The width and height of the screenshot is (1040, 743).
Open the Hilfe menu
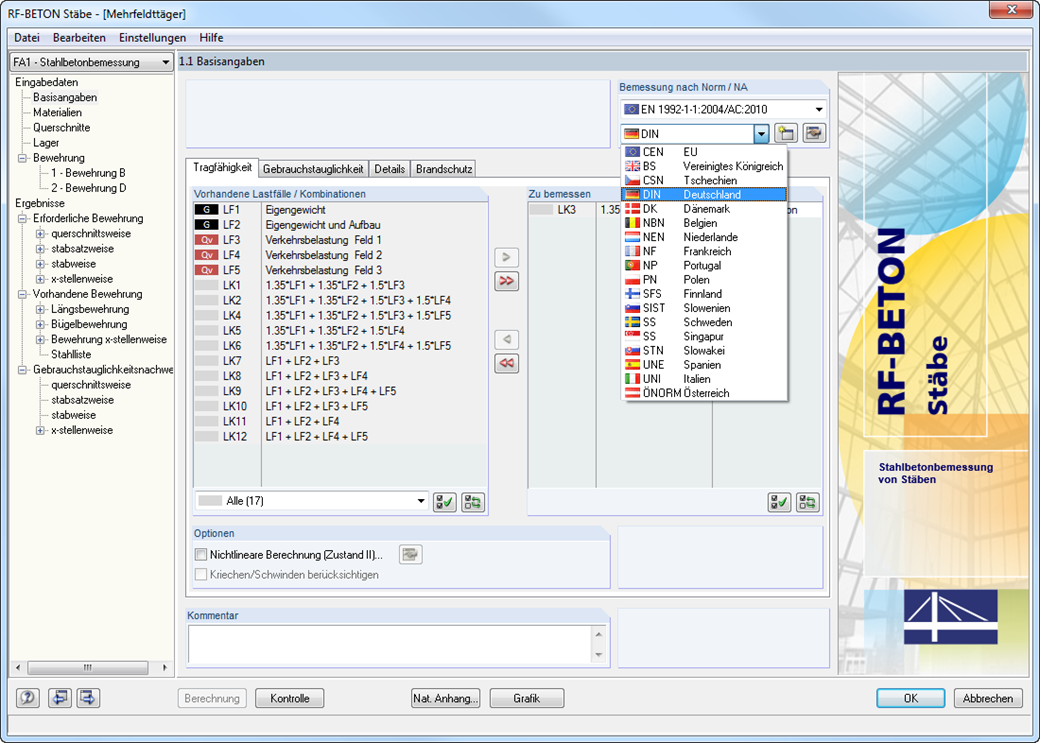(x=211, y=38)
